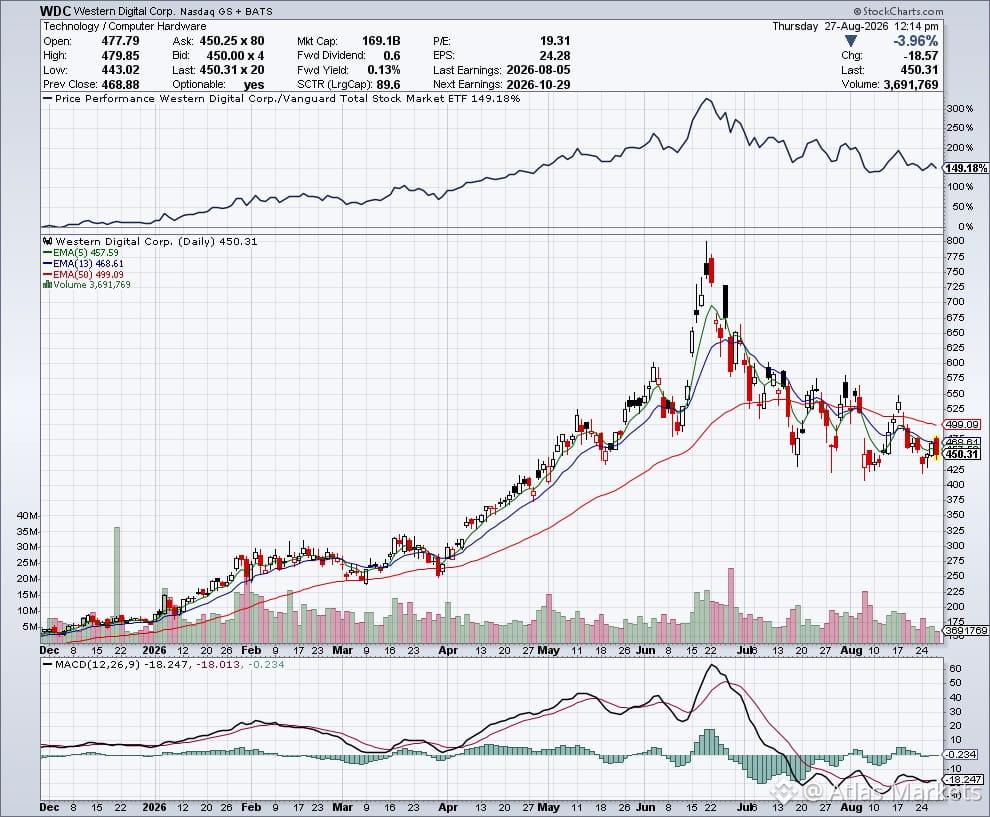Image resolution: width=990 pixels, height=817 pixels.
Task: Click the -0.234 histogram value tag on the MACD axis
Action: [961, 754]
